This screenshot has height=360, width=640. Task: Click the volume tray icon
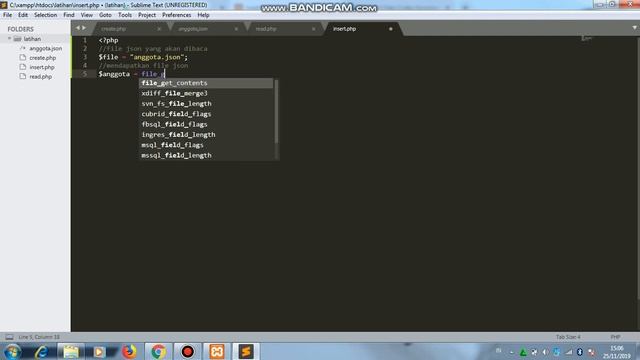click(x=545, y=352)
